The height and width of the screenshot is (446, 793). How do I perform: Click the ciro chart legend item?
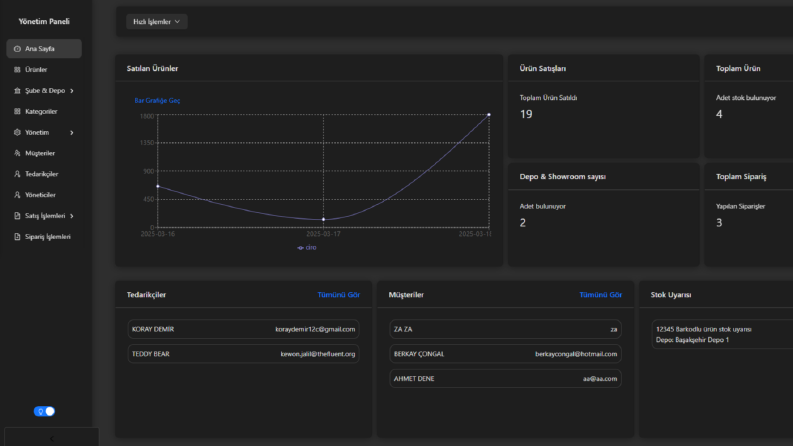point(307,248)
